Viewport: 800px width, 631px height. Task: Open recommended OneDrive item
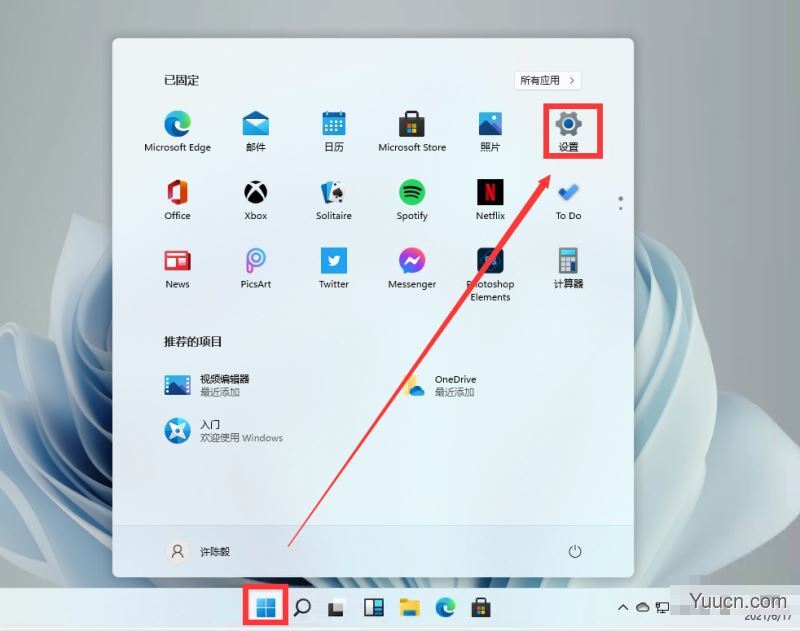(440, 385)
